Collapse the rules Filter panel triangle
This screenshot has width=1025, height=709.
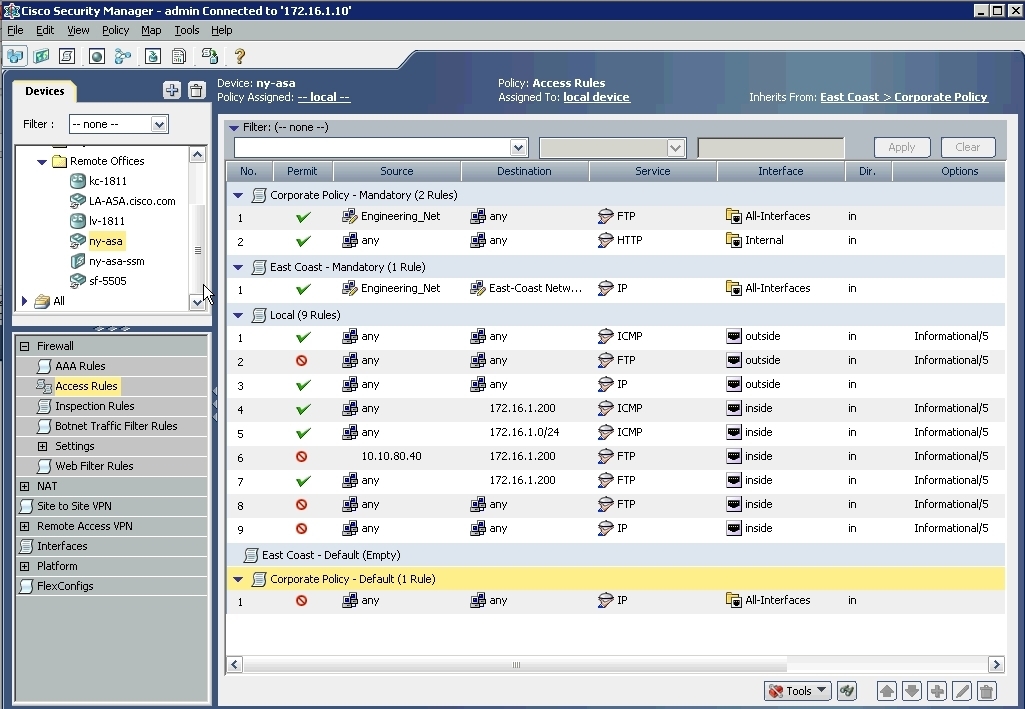pos(234,128)
